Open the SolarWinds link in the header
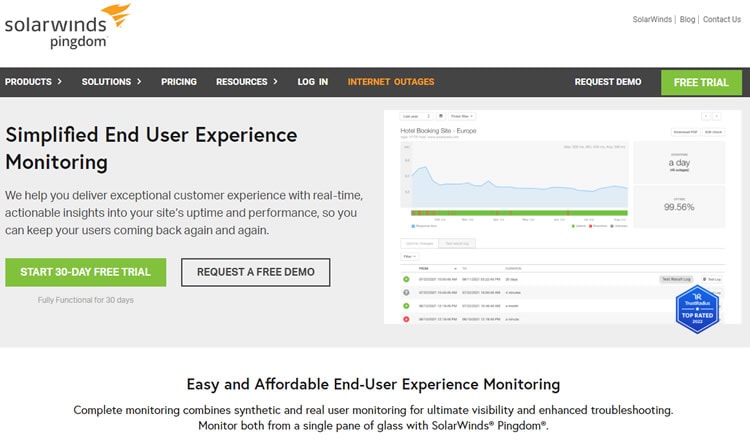Image resolution: width=750 pixels, height=442 pixels. point(652,20)
